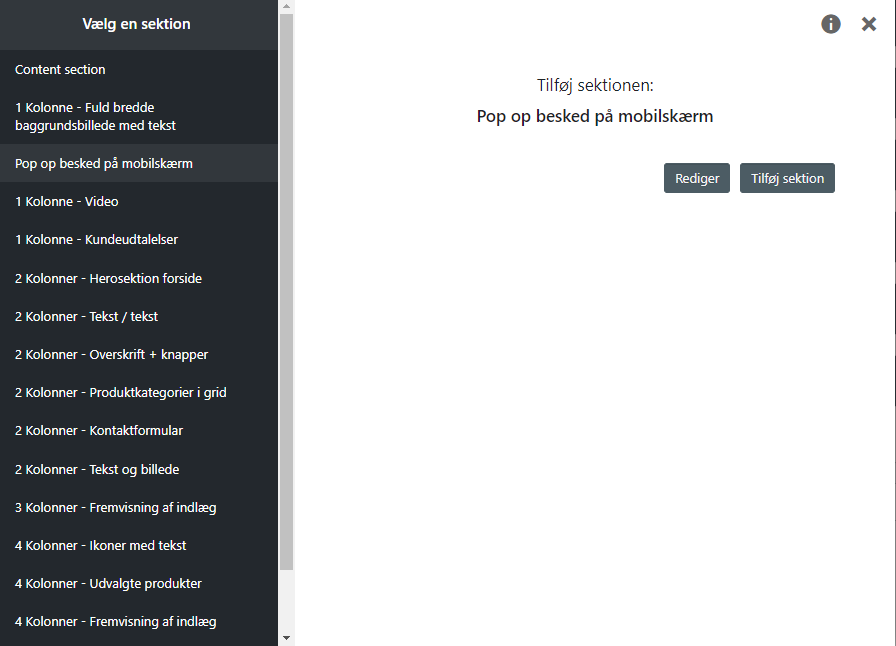The width and height of the screenshot is (896, 646).
Task: Select Content section in the list
Action: [139, 69]
